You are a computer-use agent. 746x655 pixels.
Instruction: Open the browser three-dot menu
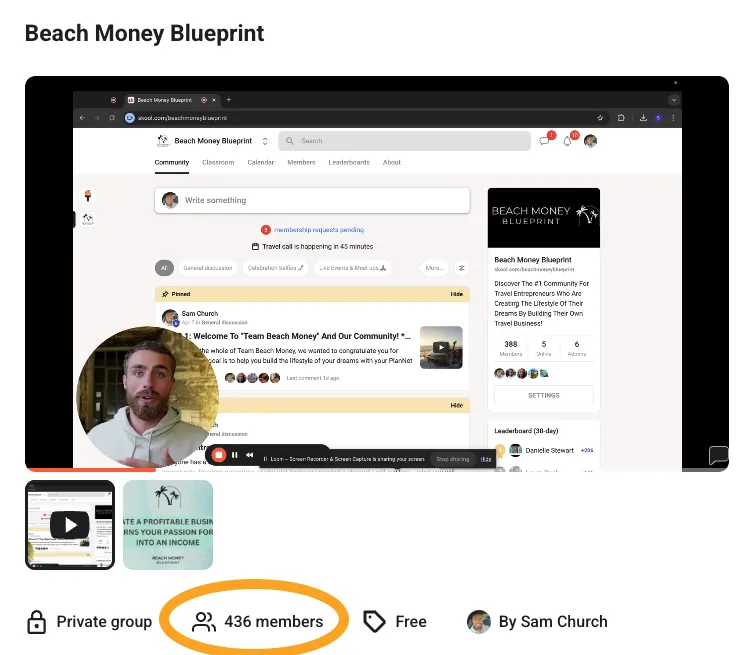coord(673,118)
